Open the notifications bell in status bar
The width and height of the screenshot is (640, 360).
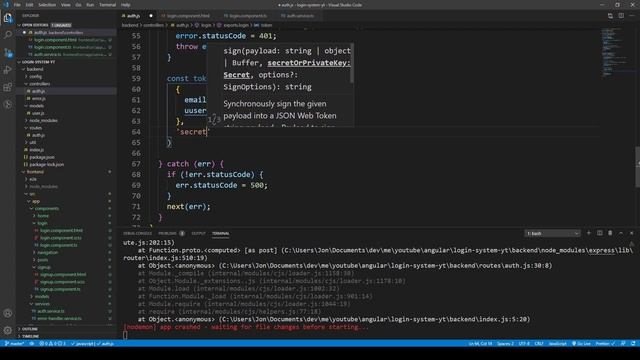click(633, 344)
